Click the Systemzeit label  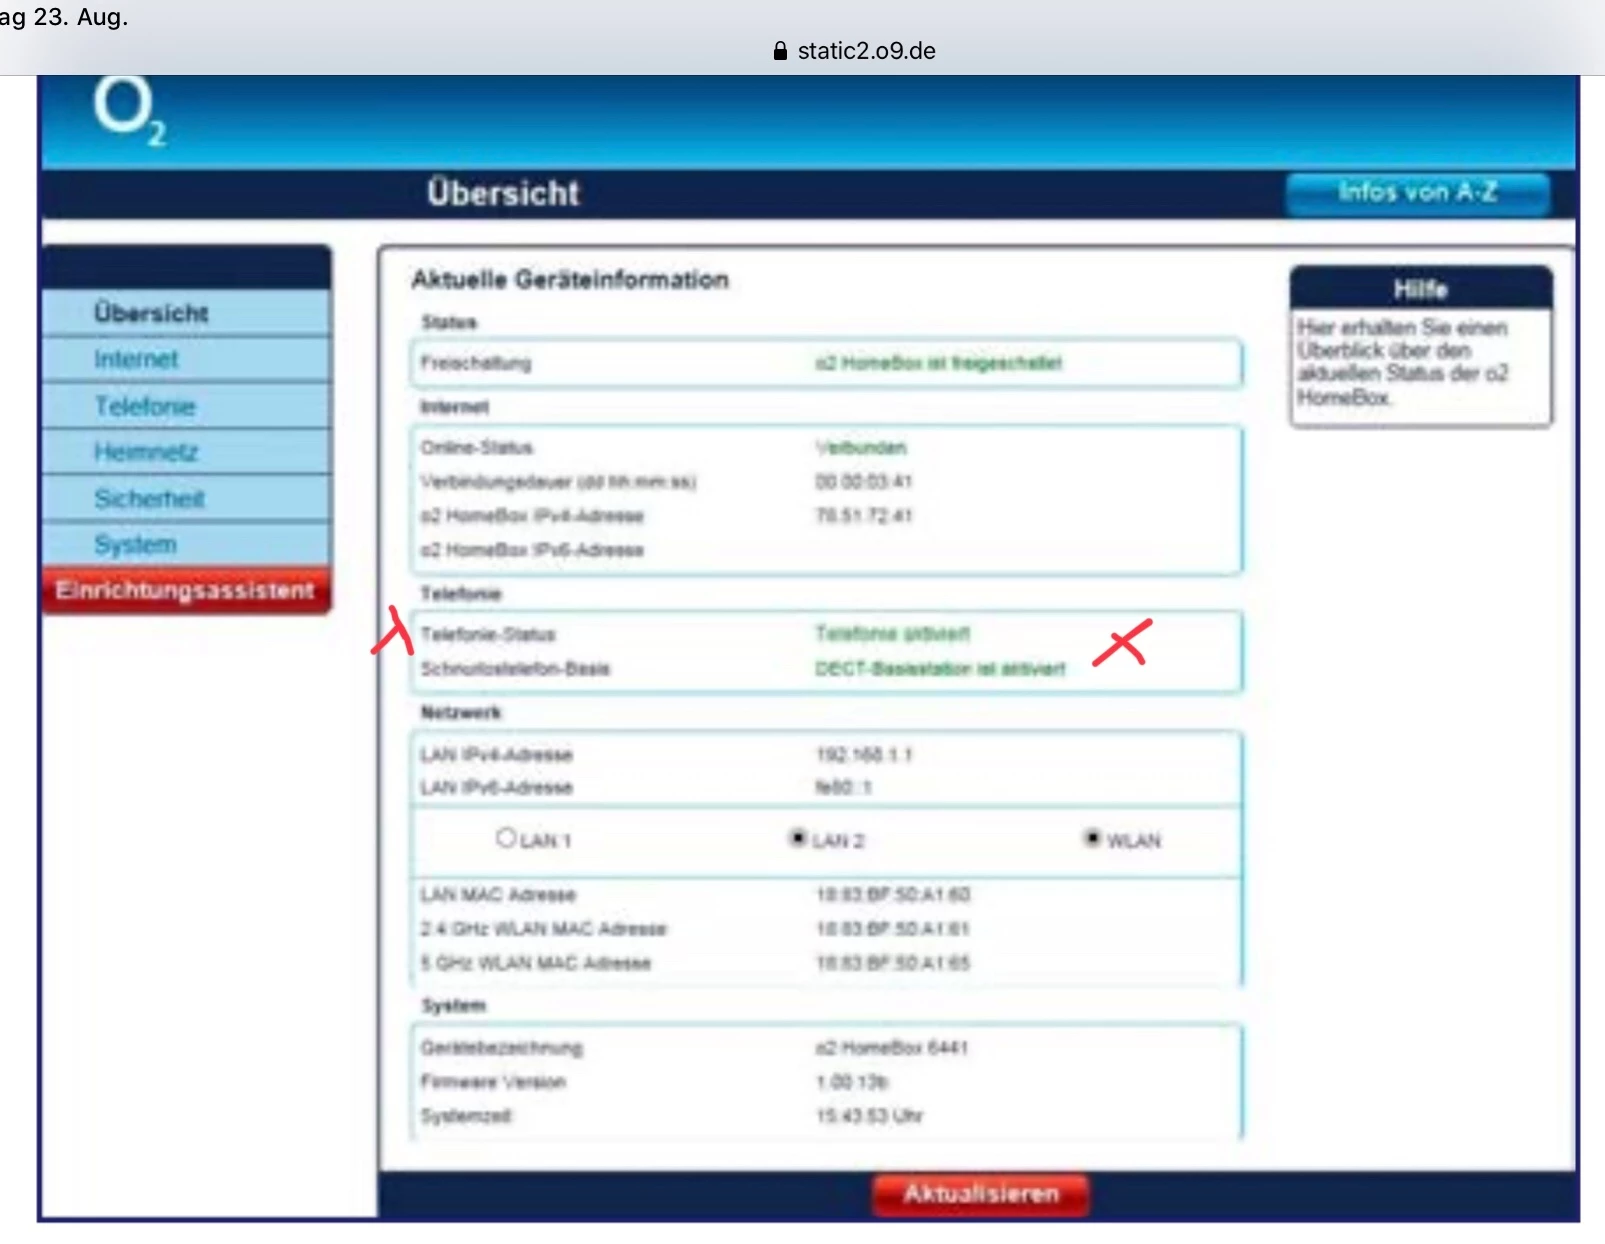pos(467,1116)
